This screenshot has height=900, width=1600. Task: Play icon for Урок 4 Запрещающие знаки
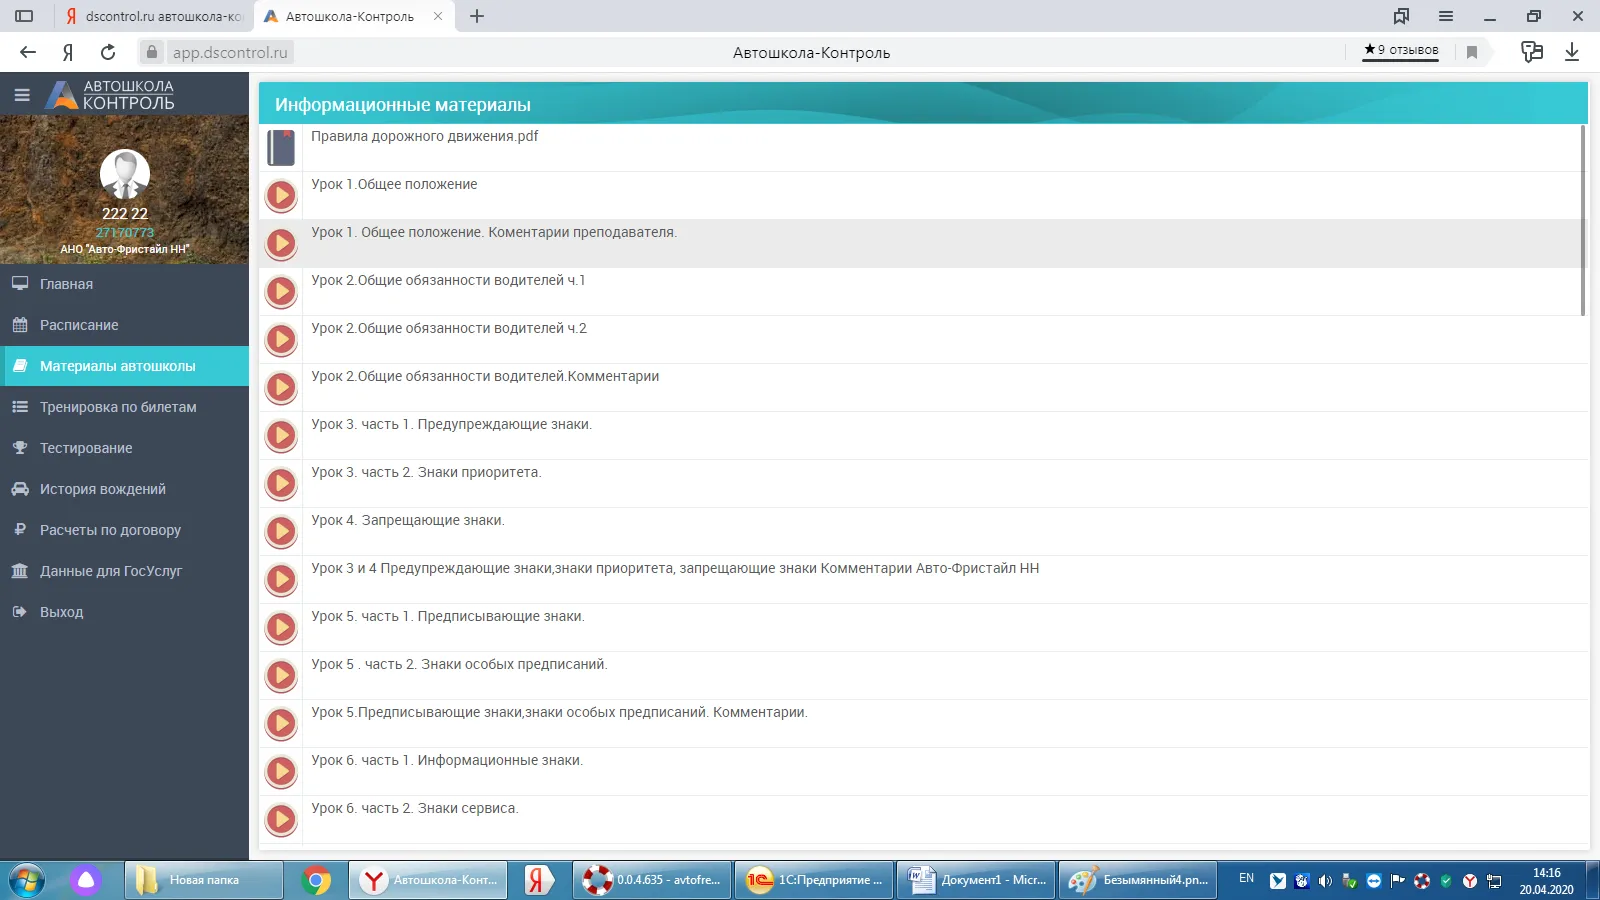(281, 532)
